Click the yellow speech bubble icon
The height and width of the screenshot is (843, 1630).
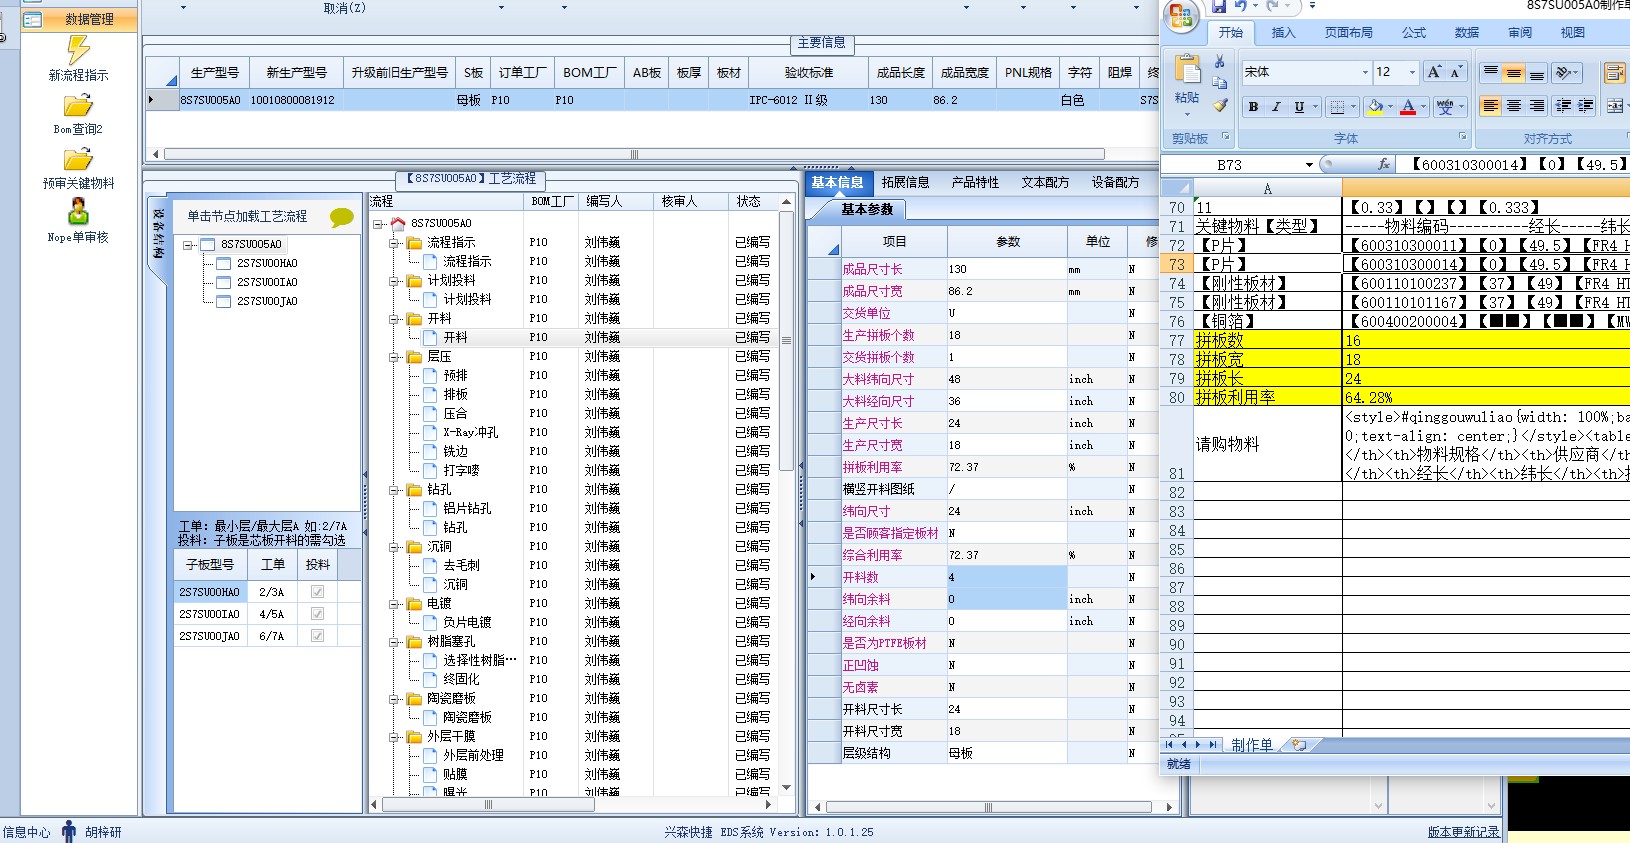click(x=342, y=217)
